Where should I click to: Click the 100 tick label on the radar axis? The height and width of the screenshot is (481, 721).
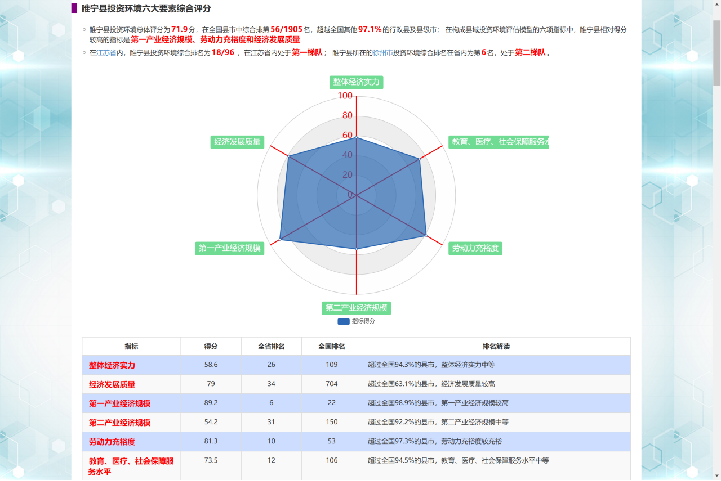tap(345, 96)
